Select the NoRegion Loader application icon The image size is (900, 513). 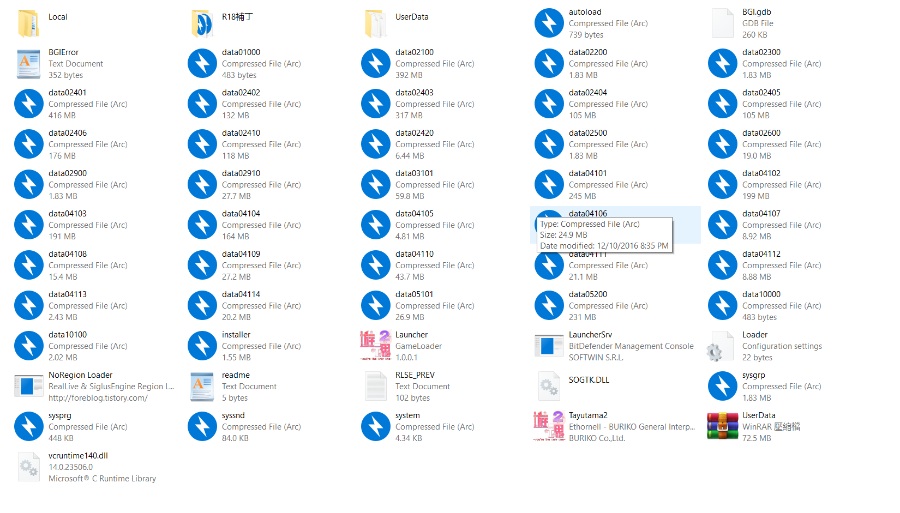29,386
